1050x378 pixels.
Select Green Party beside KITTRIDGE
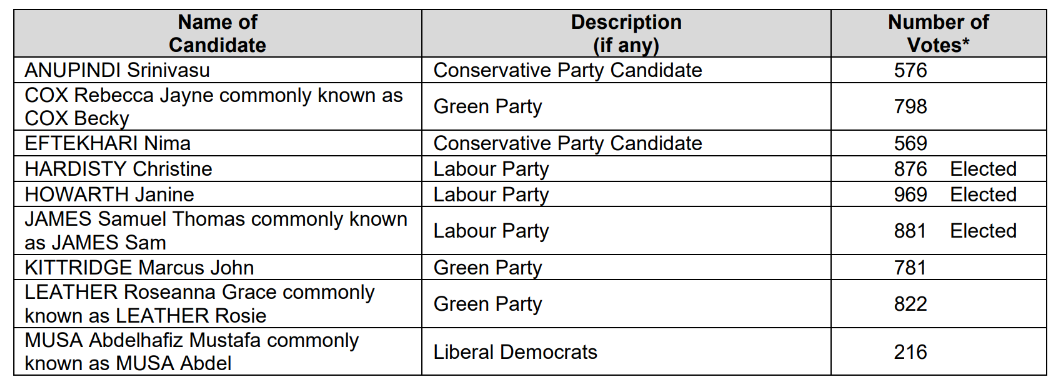[x=488, y=267]
